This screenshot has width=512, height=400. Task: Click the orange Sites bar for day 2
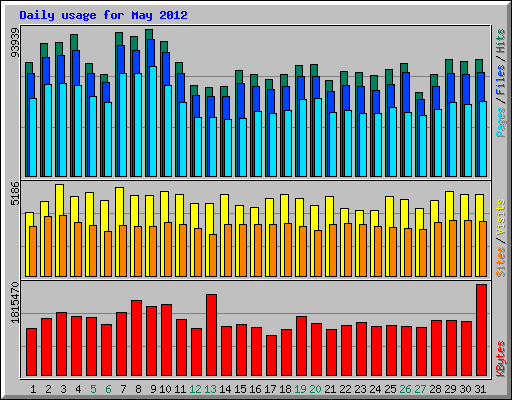tap(48, 246)
